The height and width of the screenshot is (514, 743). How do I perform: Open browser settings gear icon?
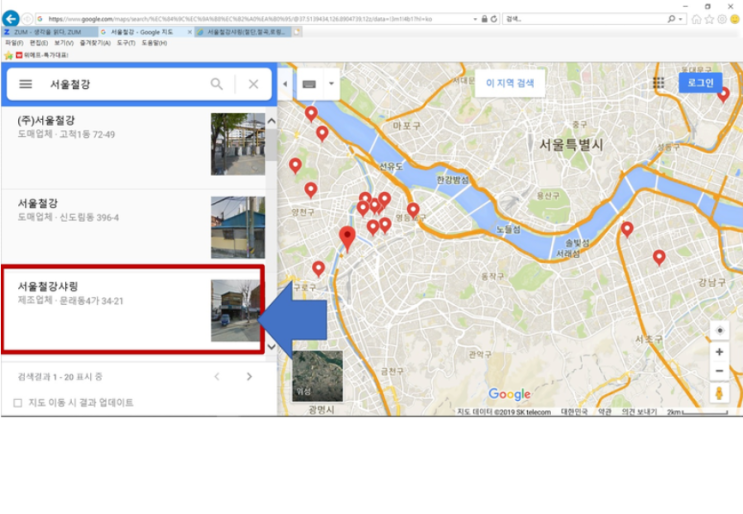pos(722,19)
